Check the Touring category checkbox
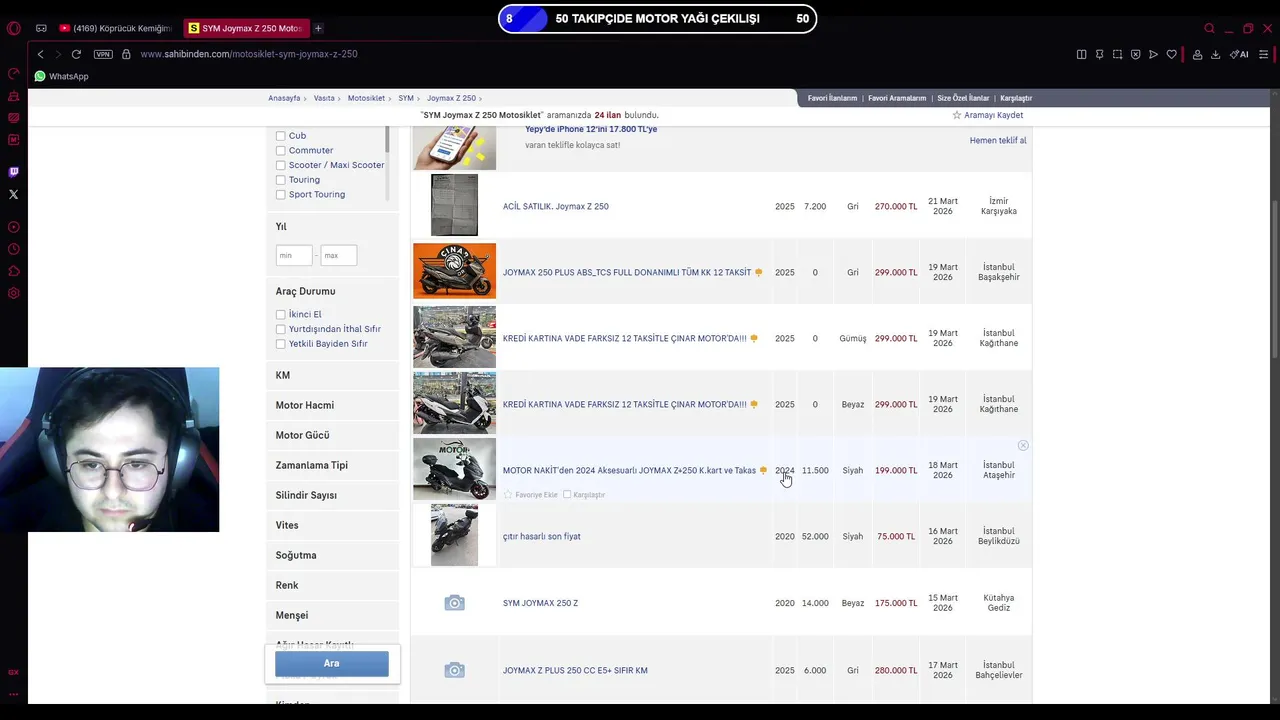Screen dimensions: 1280x720 (x=280, y=180)
